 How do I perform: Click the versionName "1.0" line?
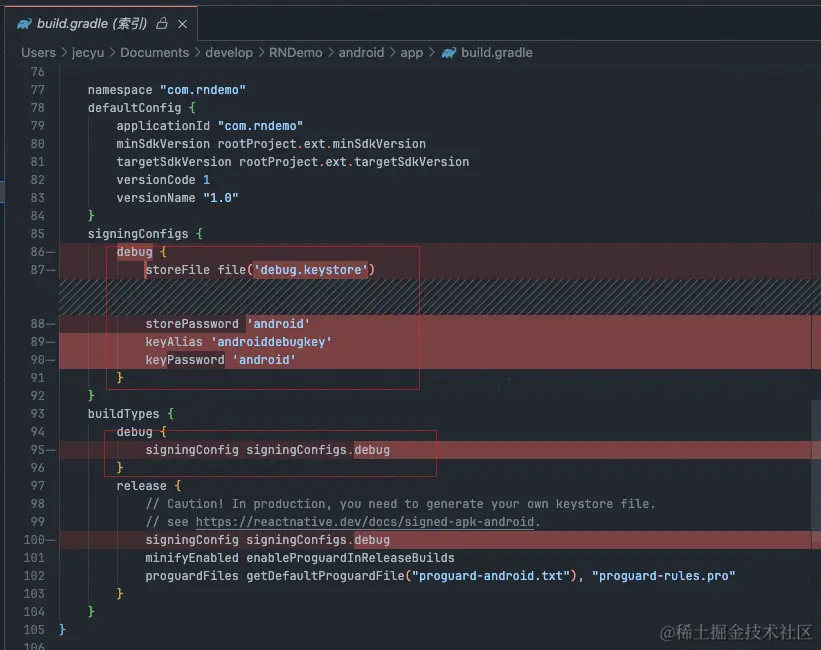(x=177, y=198)
